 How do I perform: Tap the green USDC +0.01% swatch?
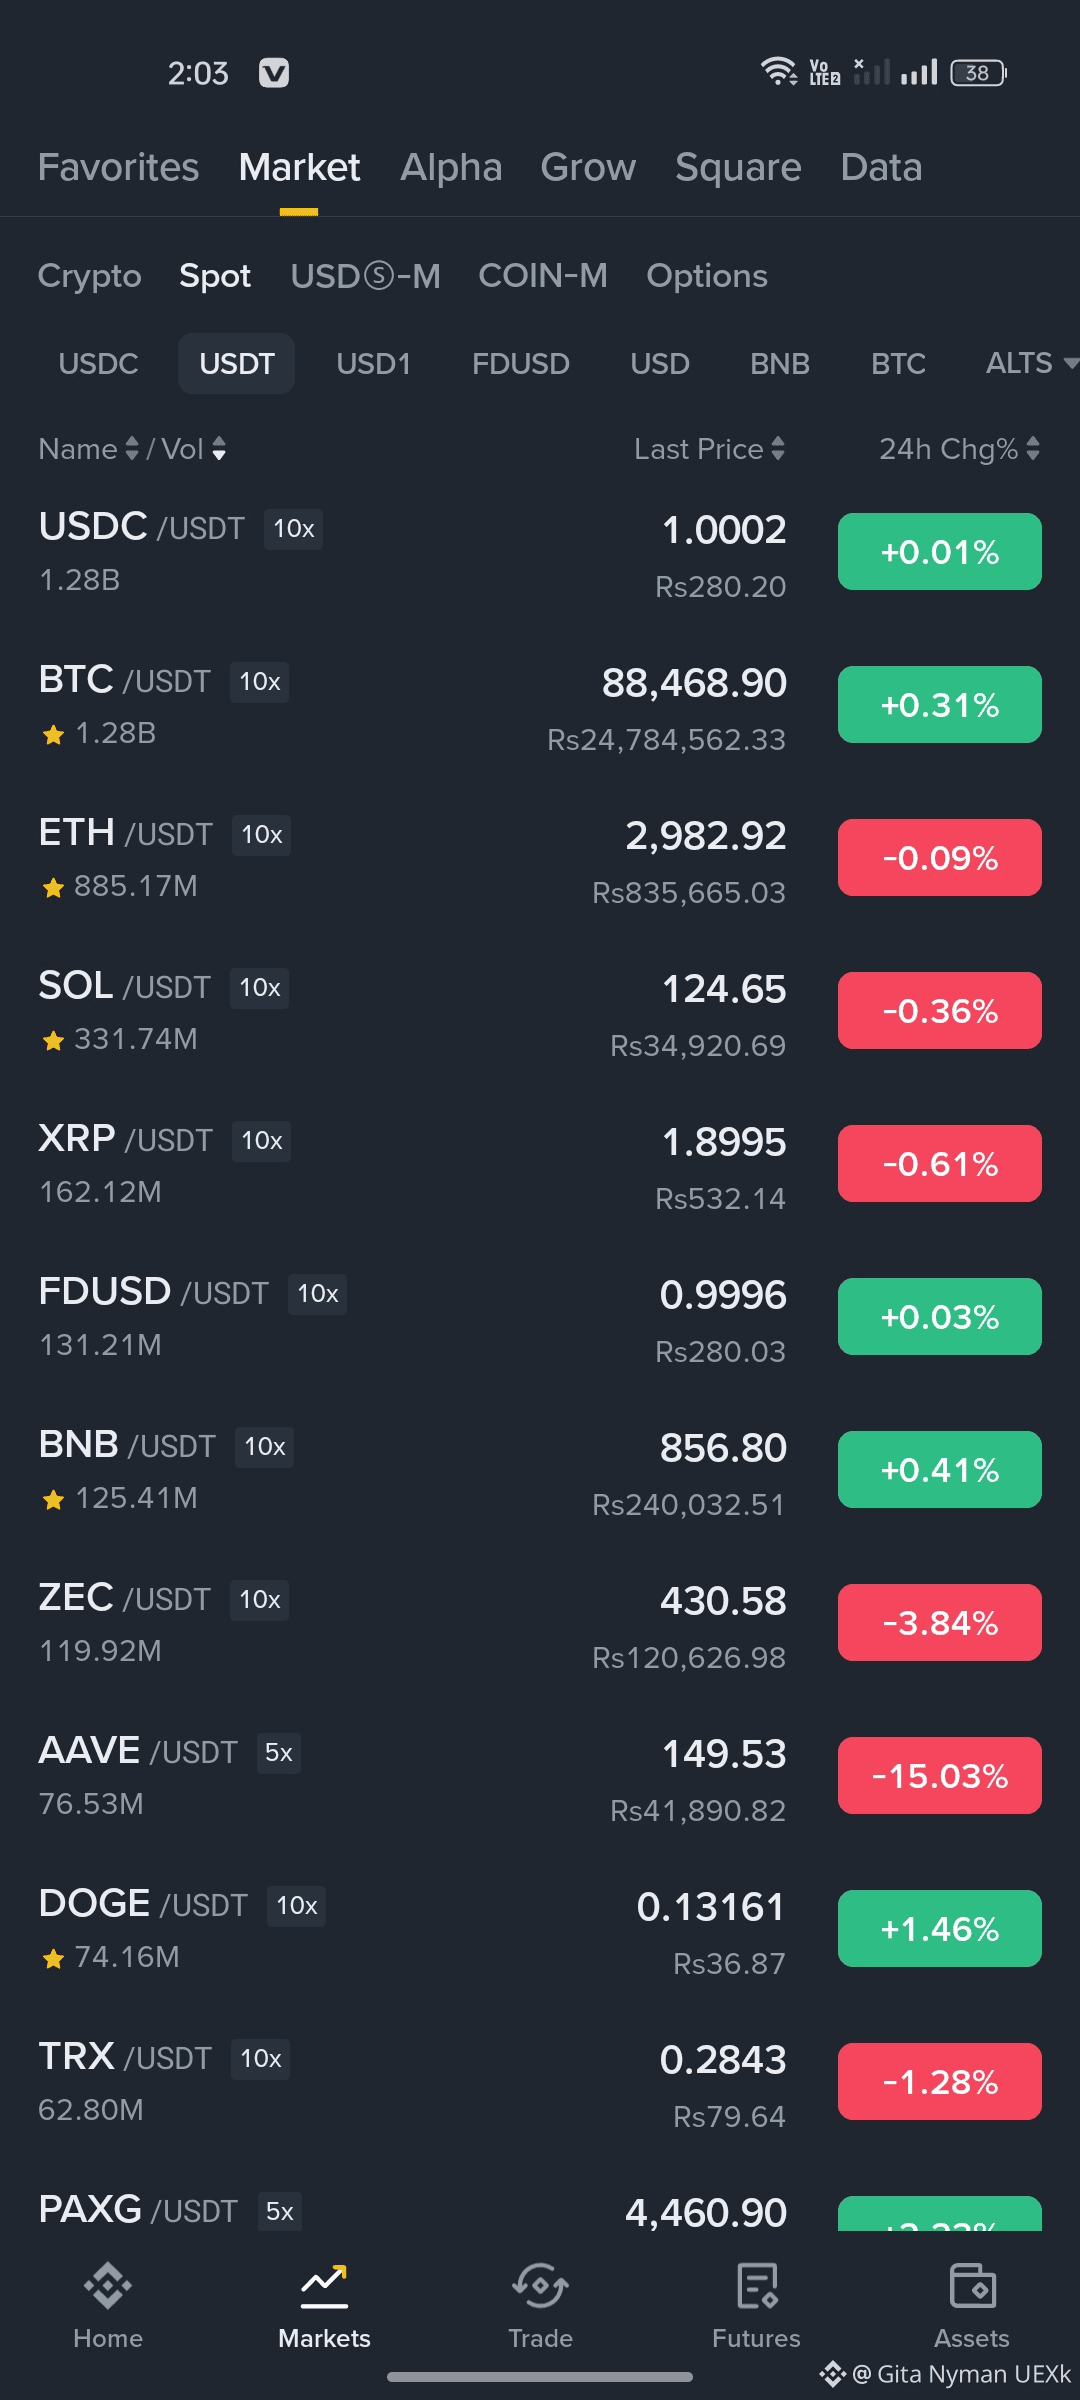(x=939, y=552)
